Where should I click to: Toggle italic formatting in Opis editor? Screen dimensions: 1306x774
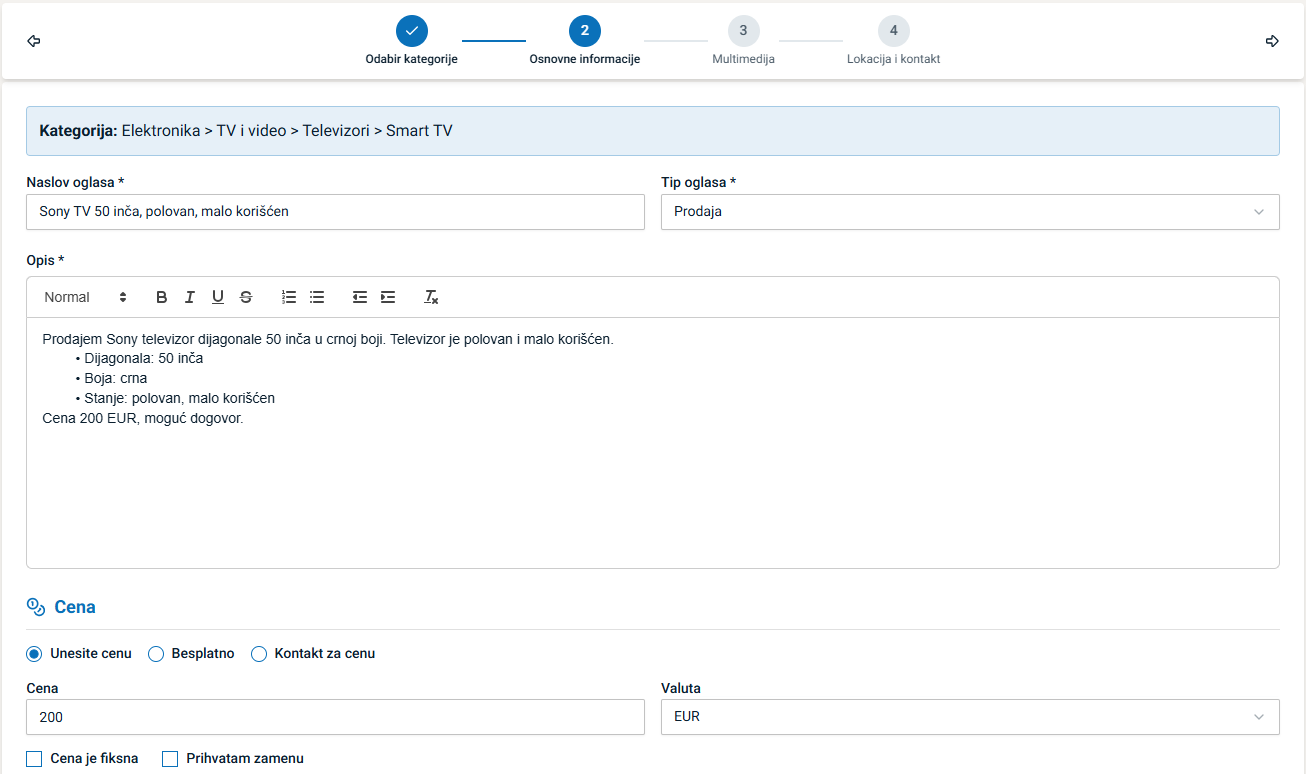(x=189, y=297)
